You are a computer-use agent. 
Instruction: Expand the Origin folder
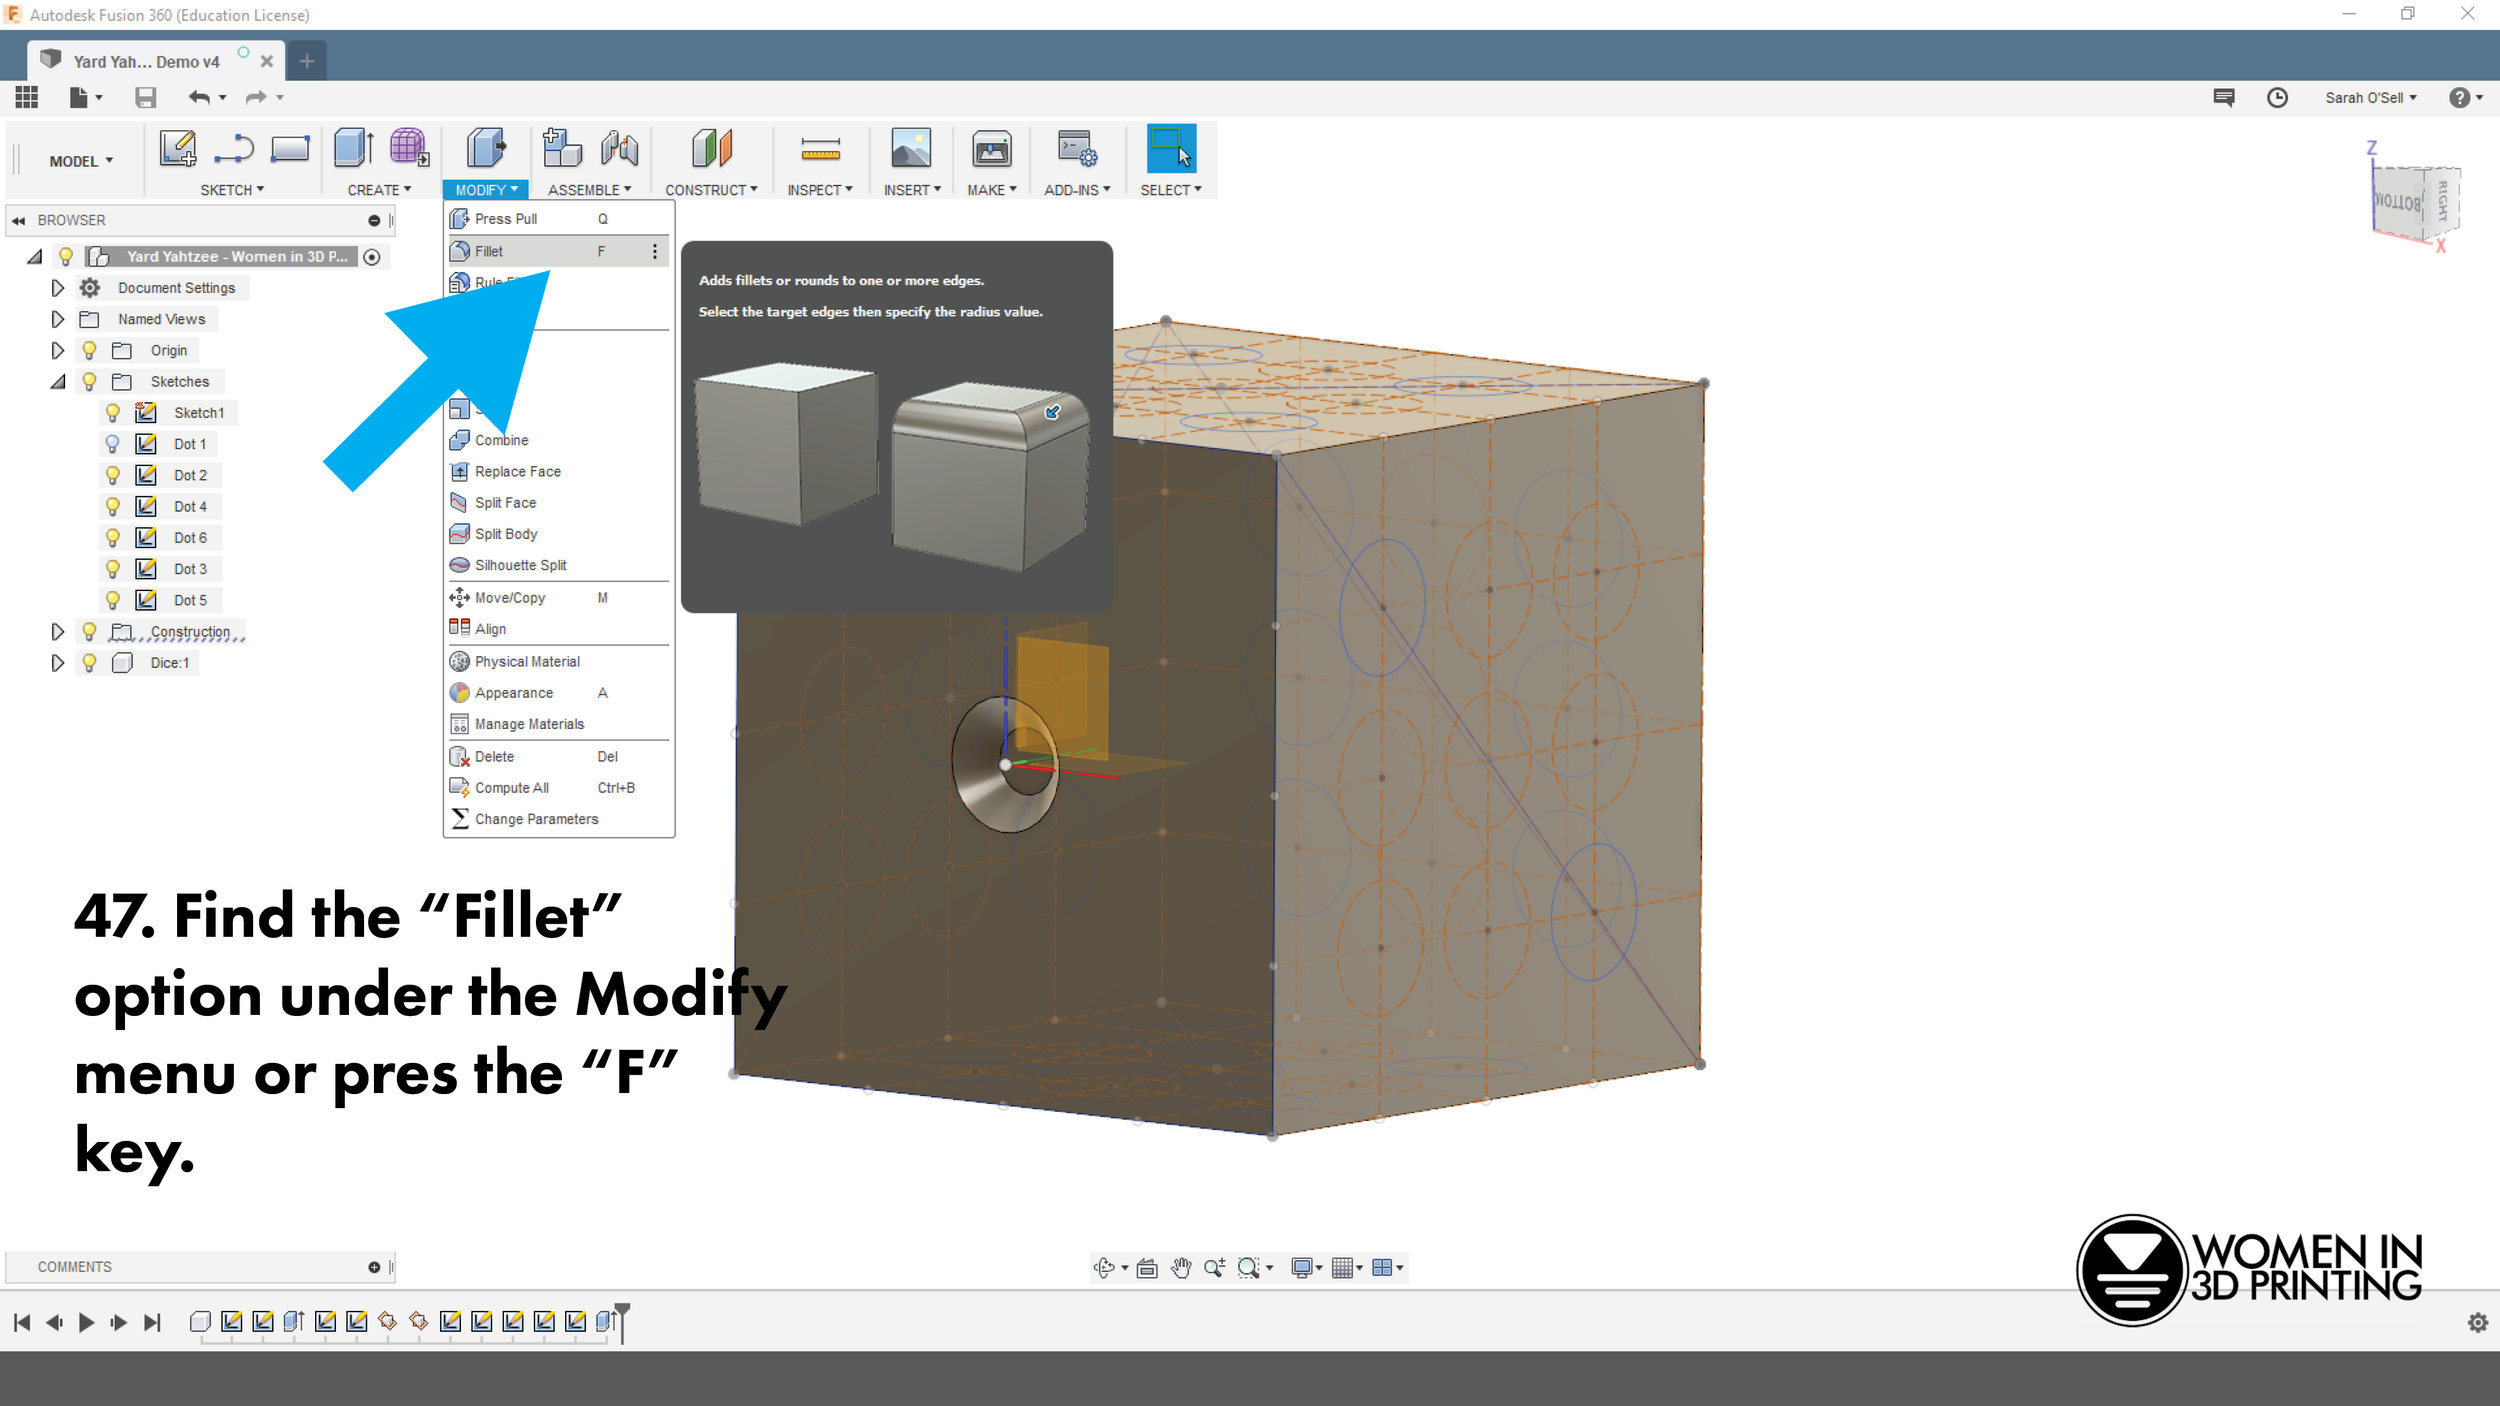click(x=57, y=350)
